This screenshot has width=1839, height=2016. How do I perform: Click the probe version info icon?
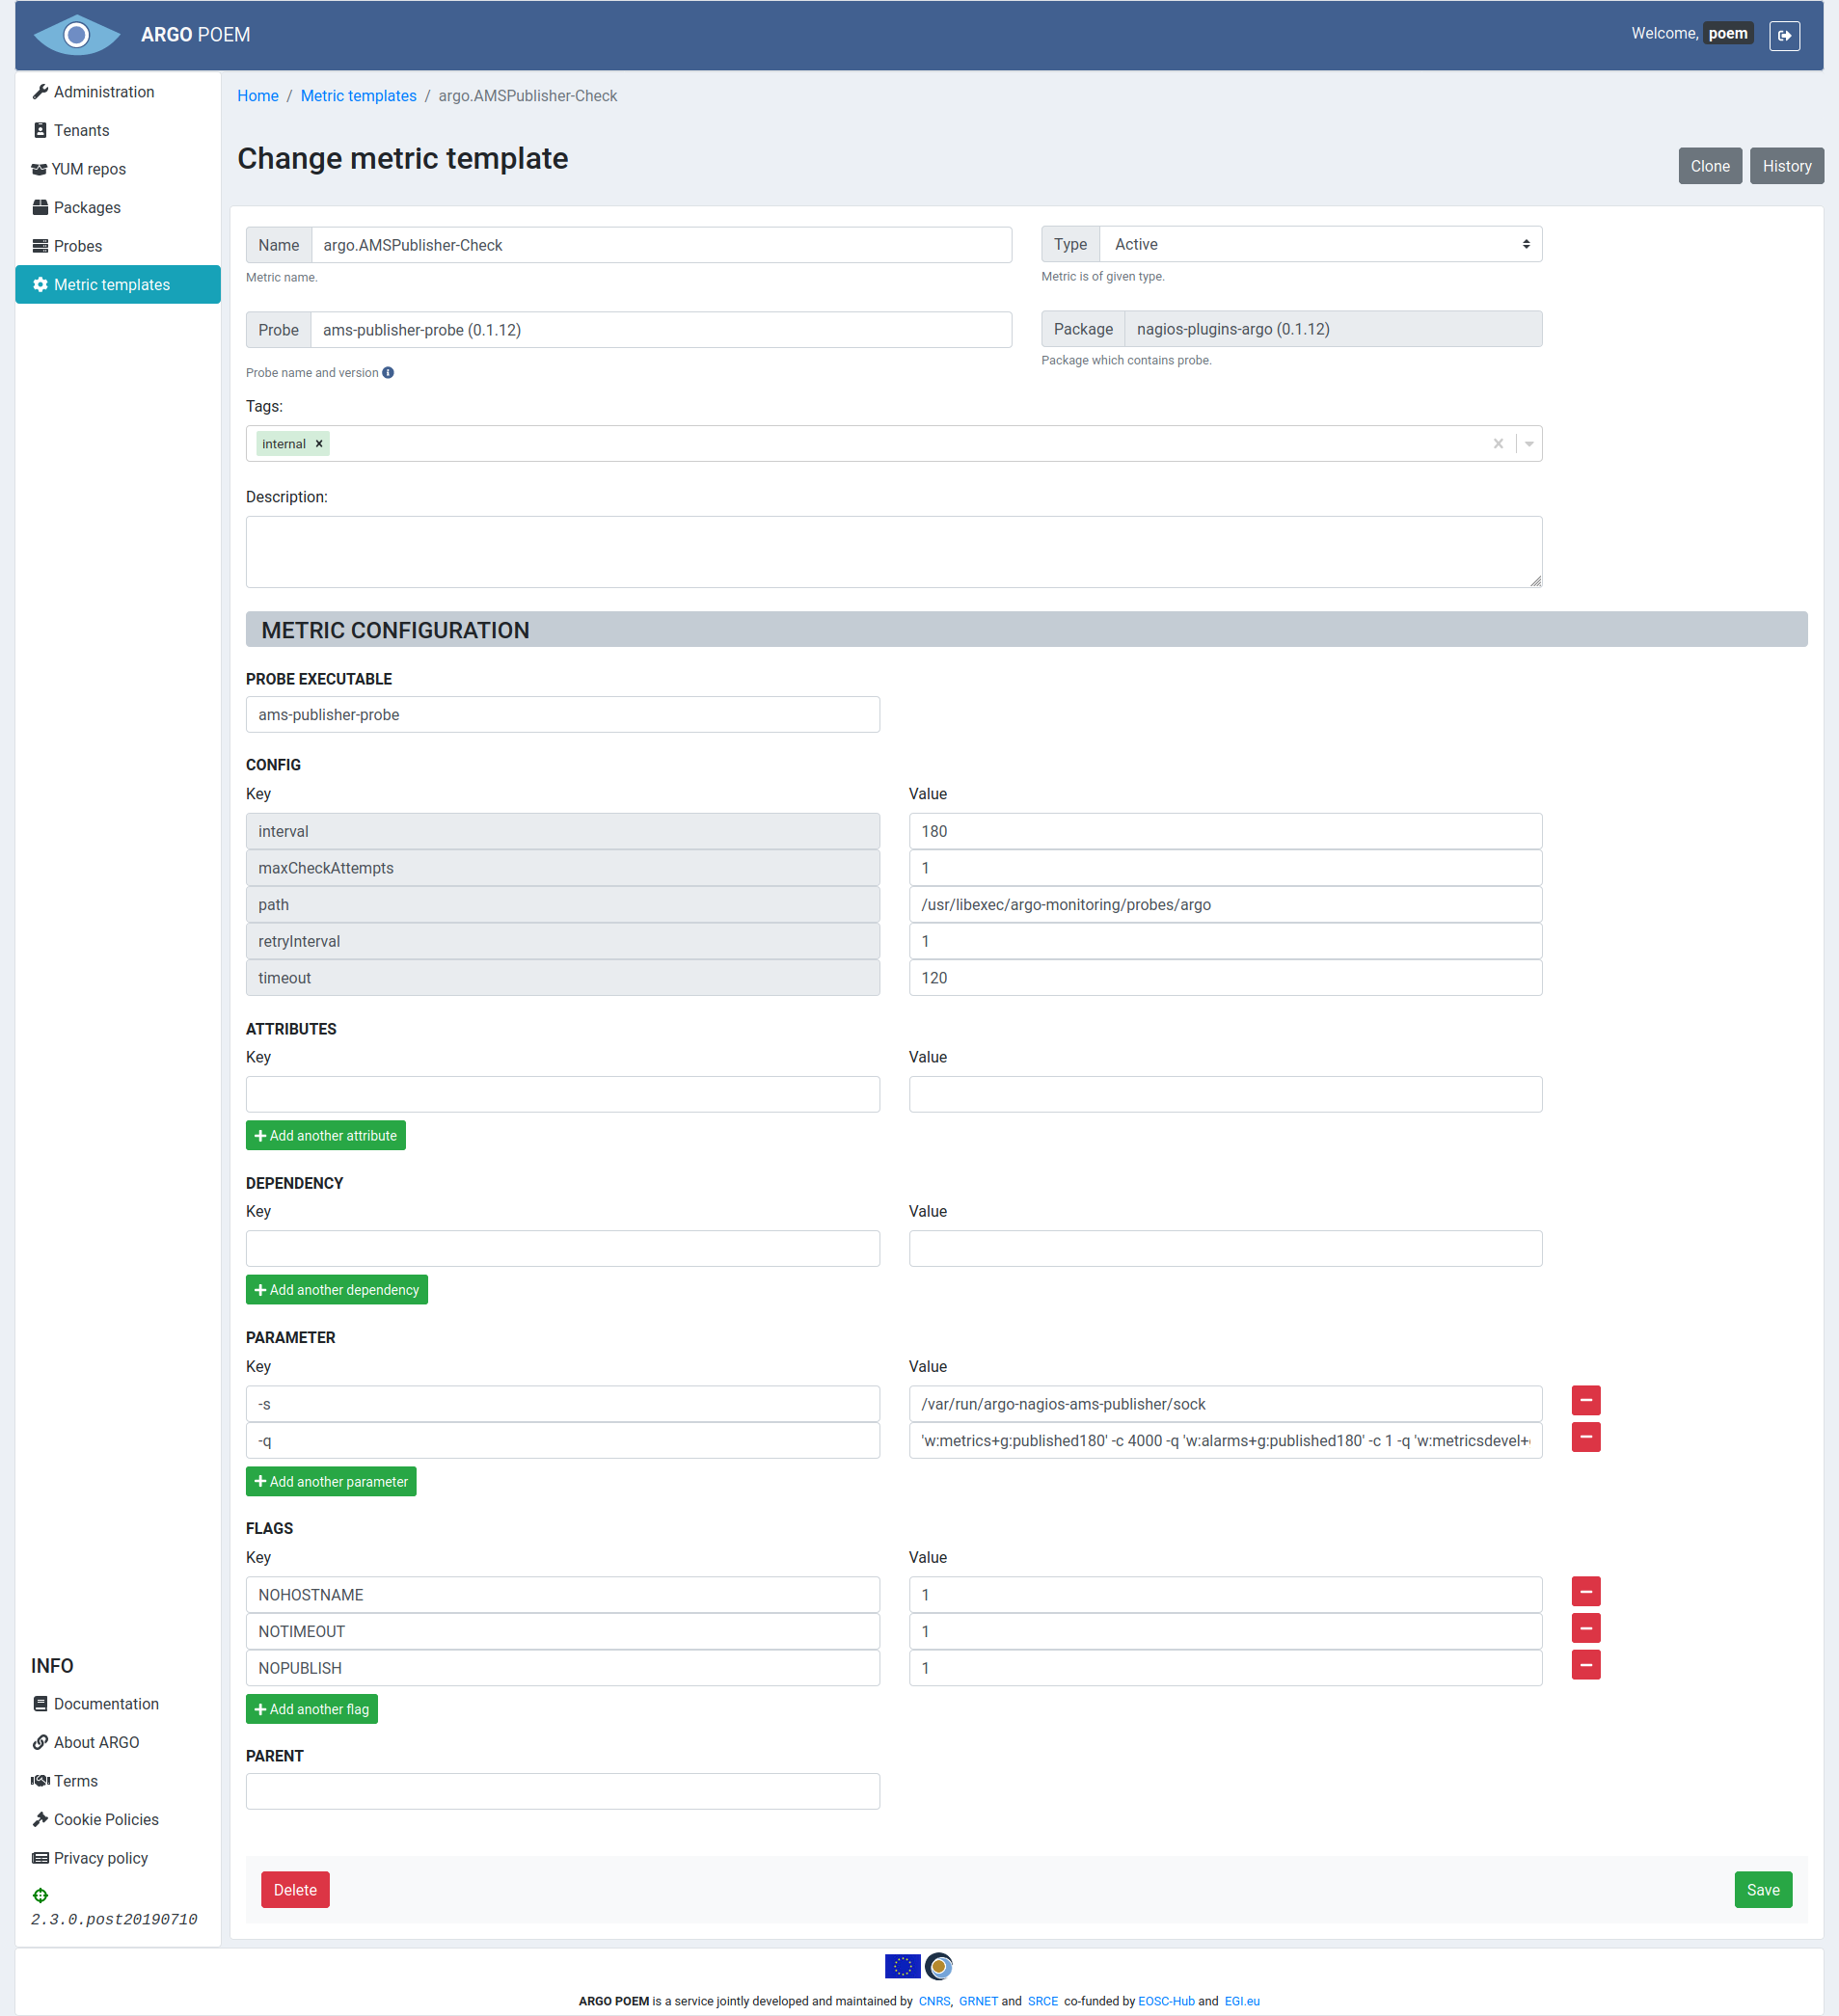coord(388,373)
